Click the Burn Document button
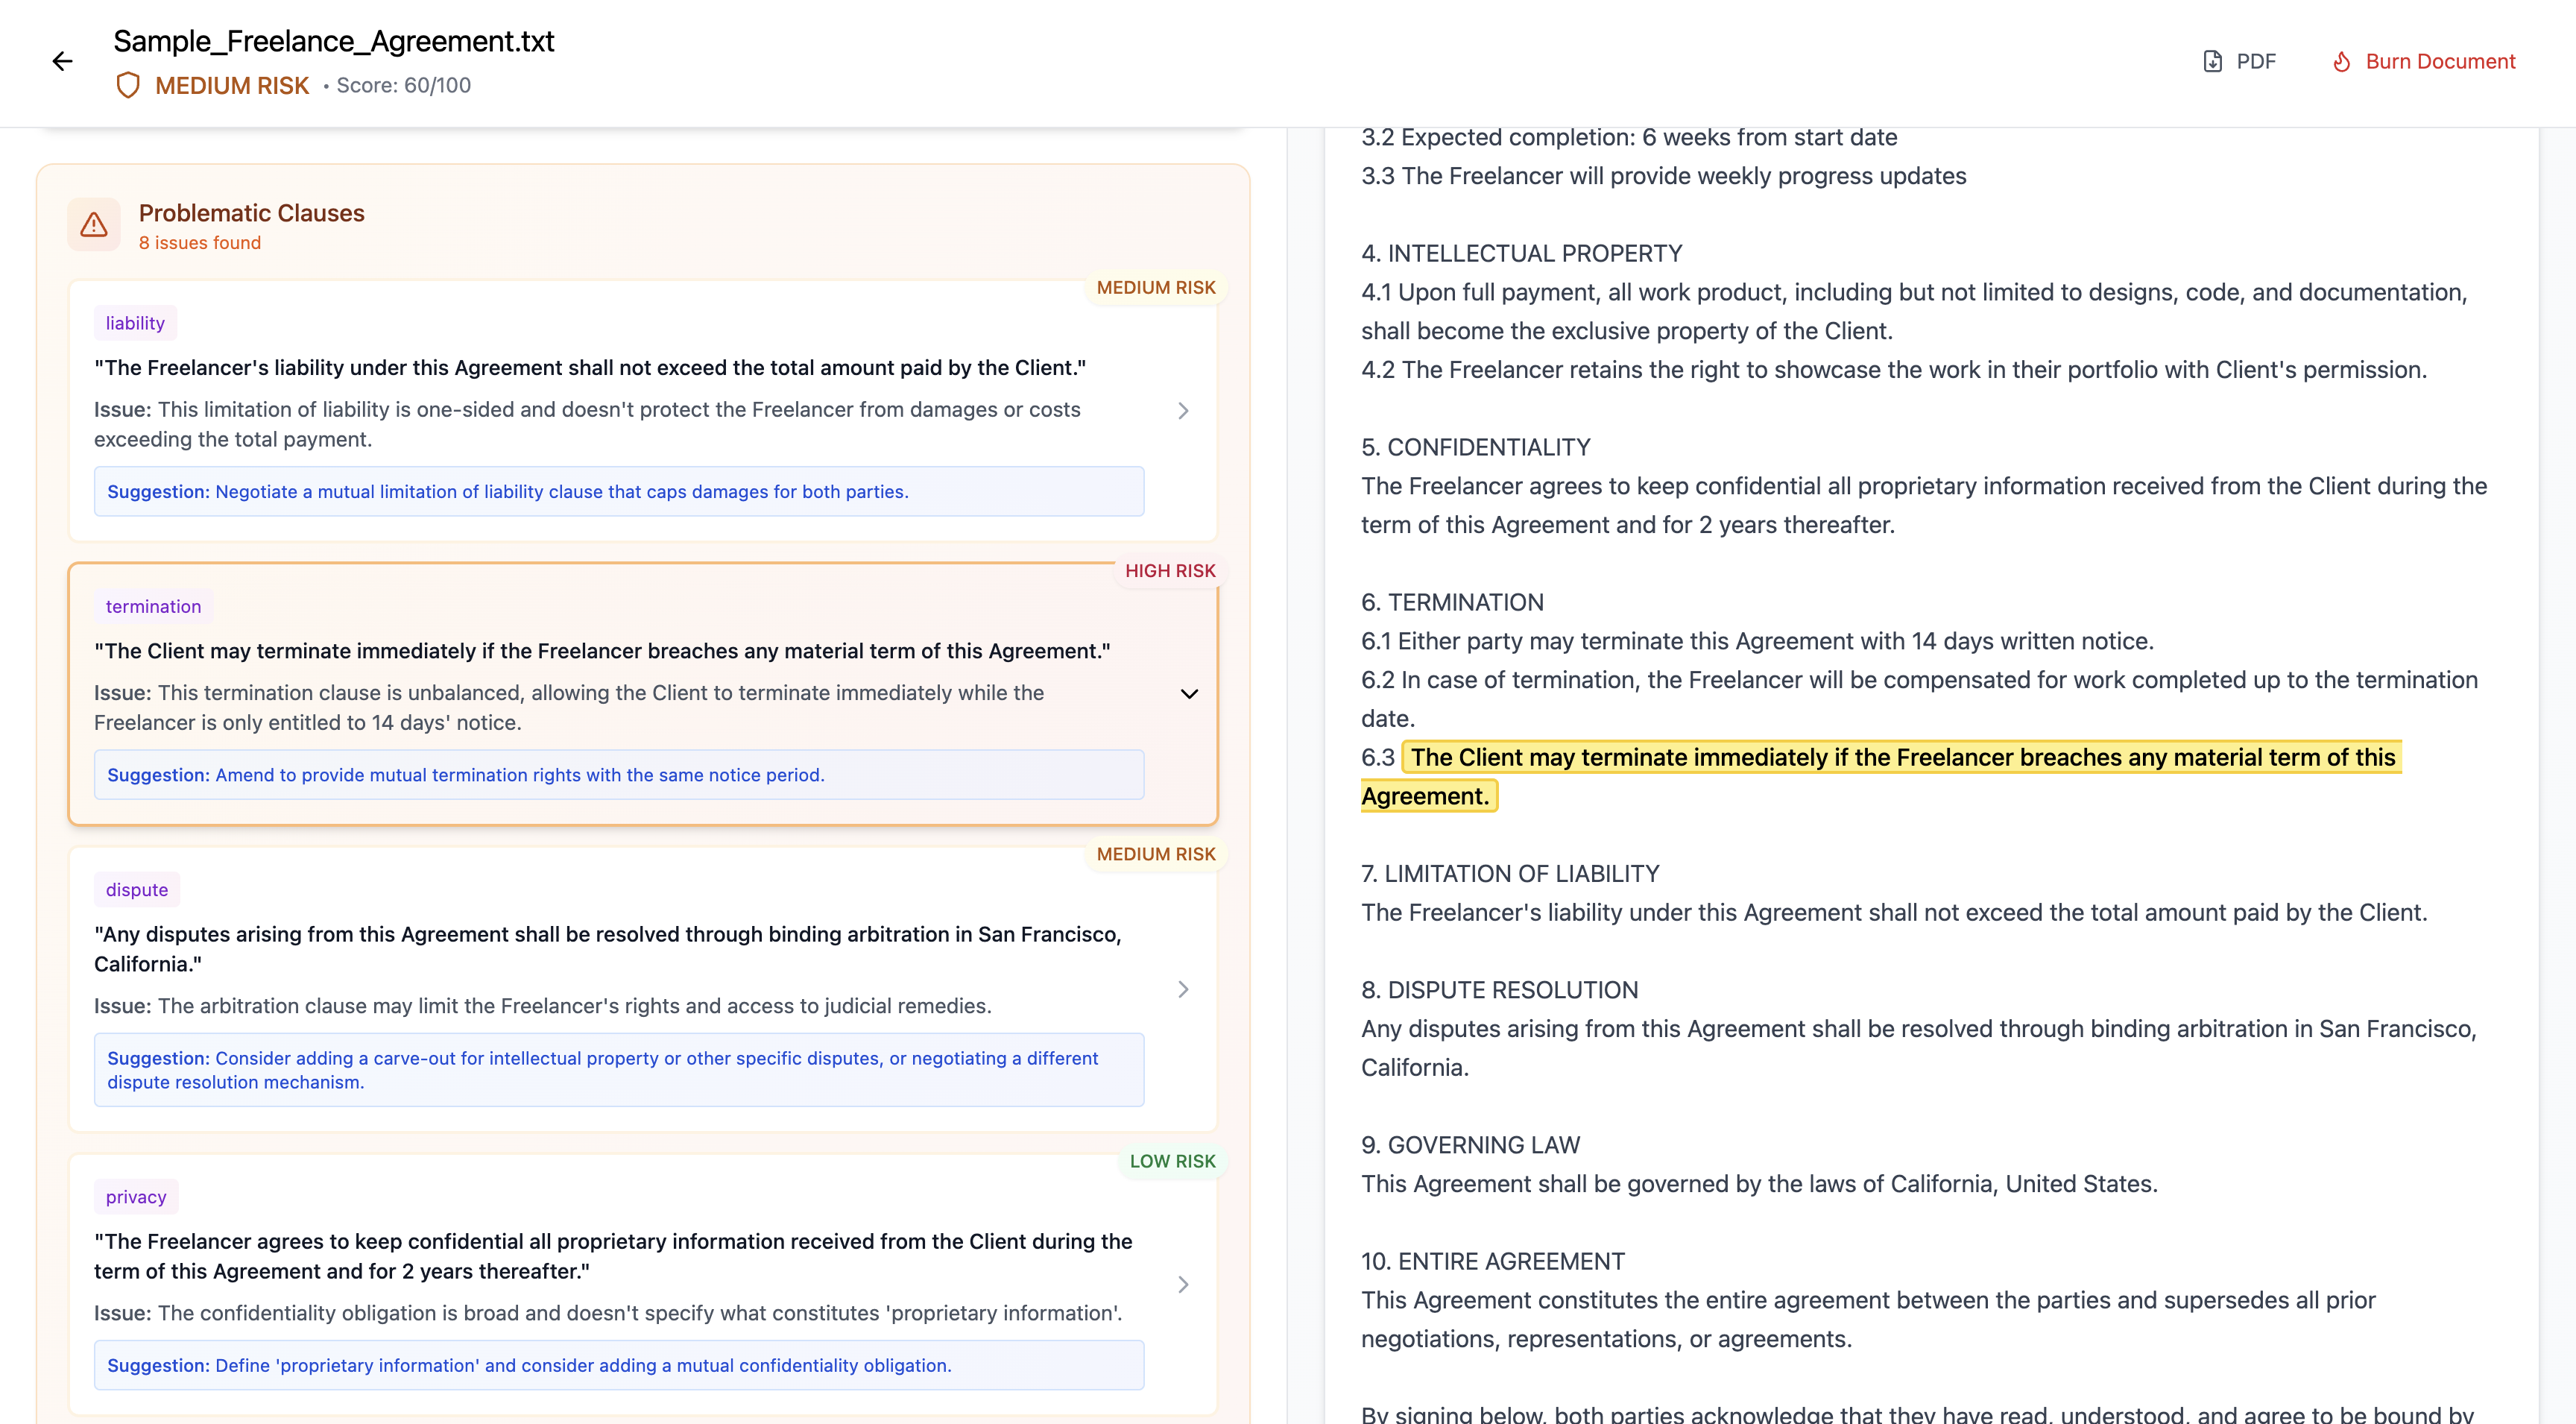The width and height of the screenshot is (2576, 1424). point(2423,61)
